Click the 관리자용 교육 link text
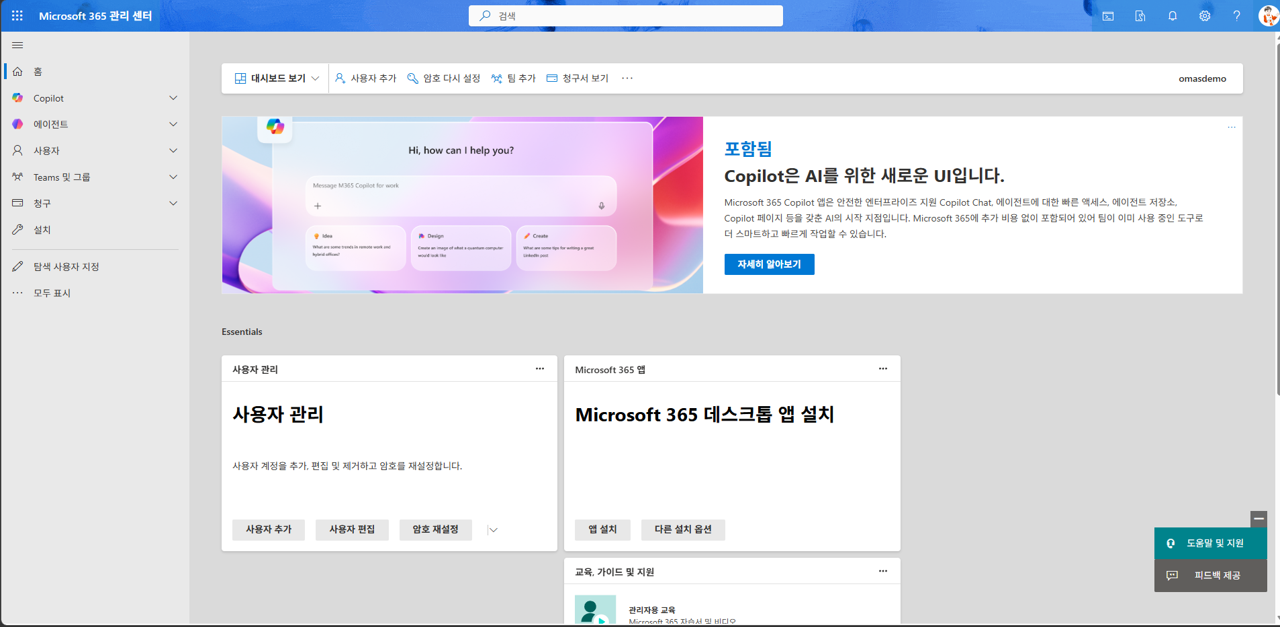 (x=652, y=610)
